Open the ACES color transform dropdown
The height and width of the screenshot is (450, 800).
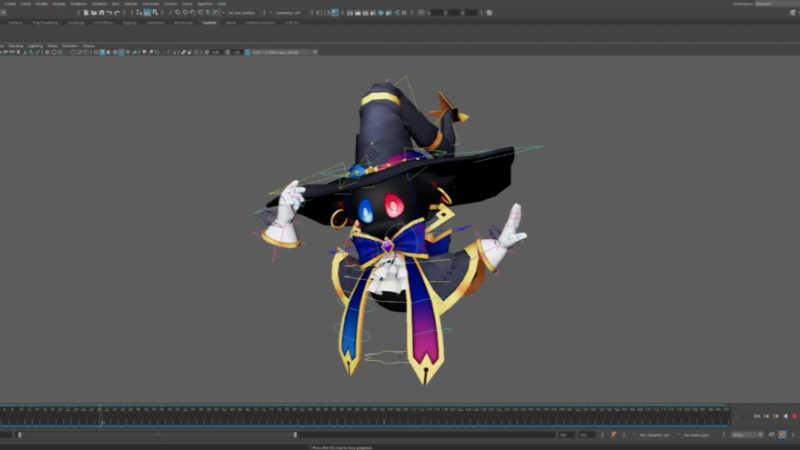click(284, 52)
